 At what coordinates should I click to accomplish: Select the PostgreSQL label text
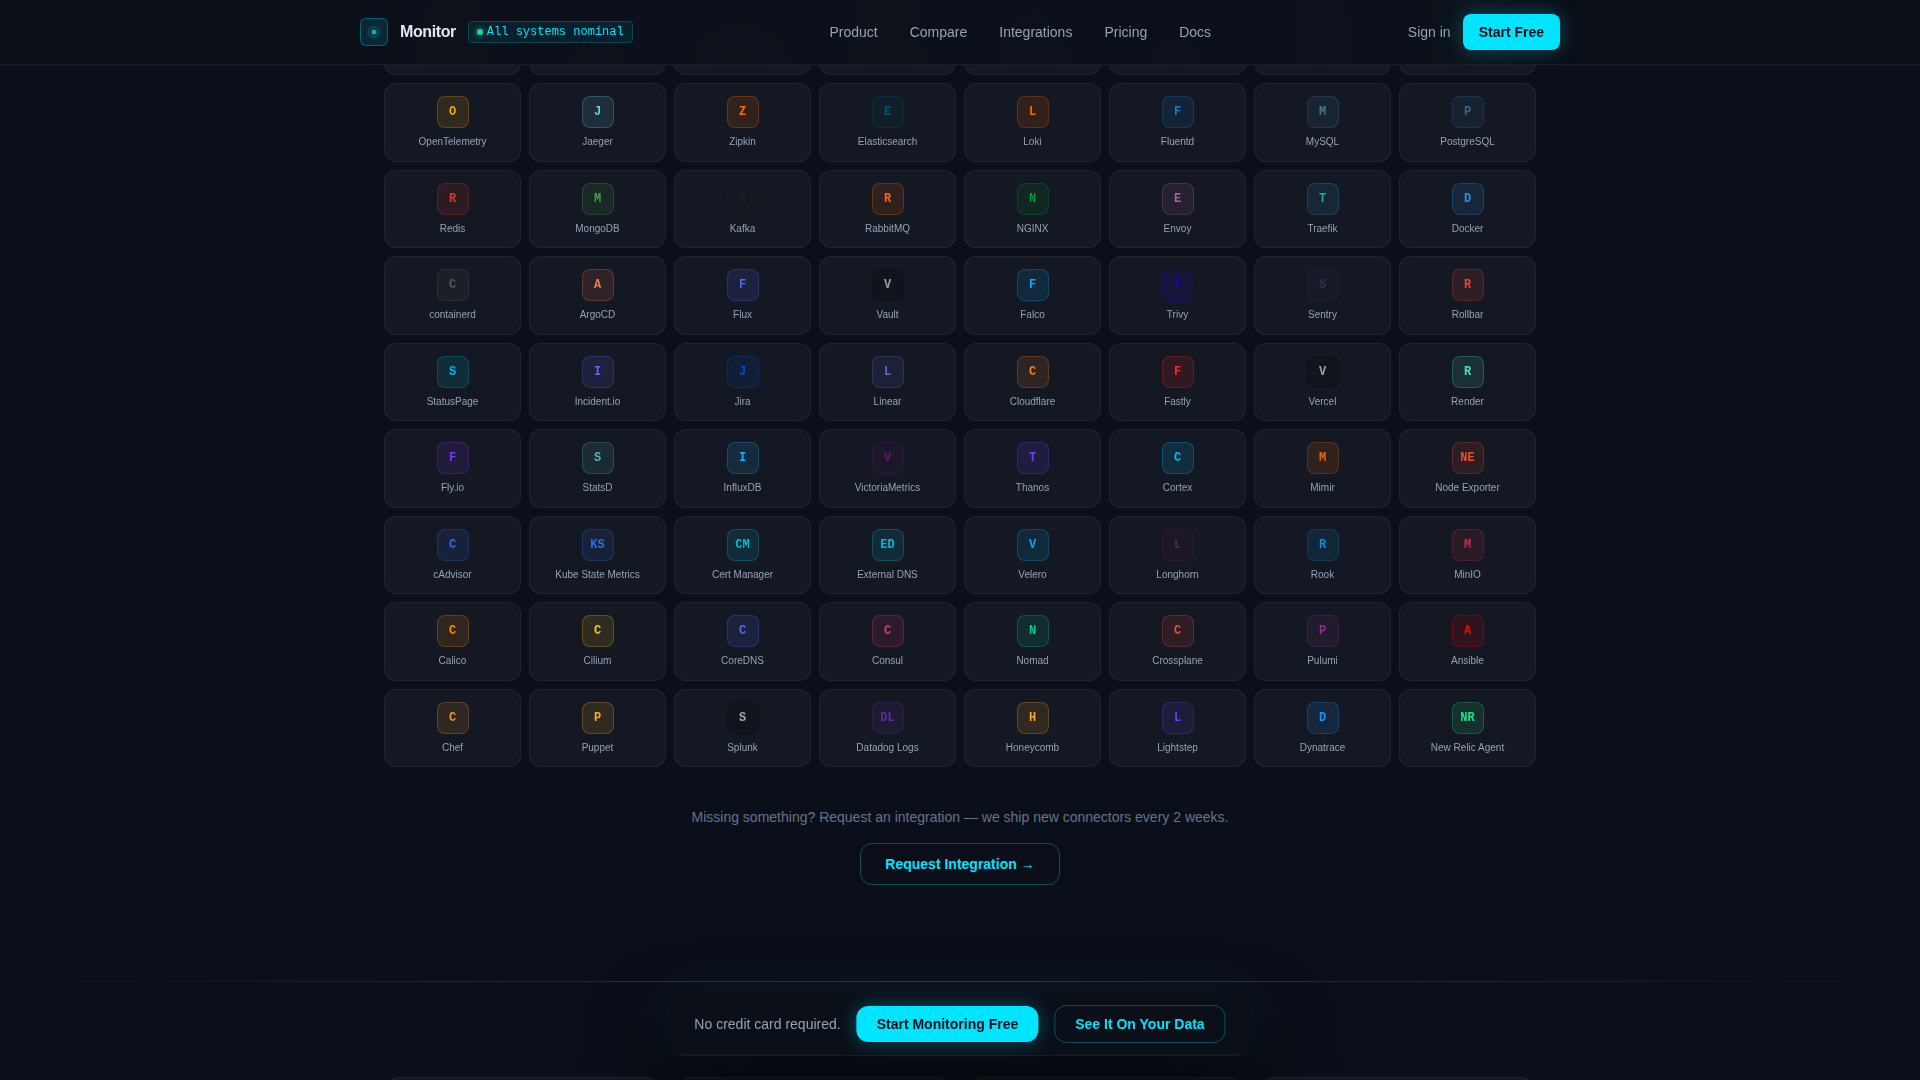pos(1467,142)
